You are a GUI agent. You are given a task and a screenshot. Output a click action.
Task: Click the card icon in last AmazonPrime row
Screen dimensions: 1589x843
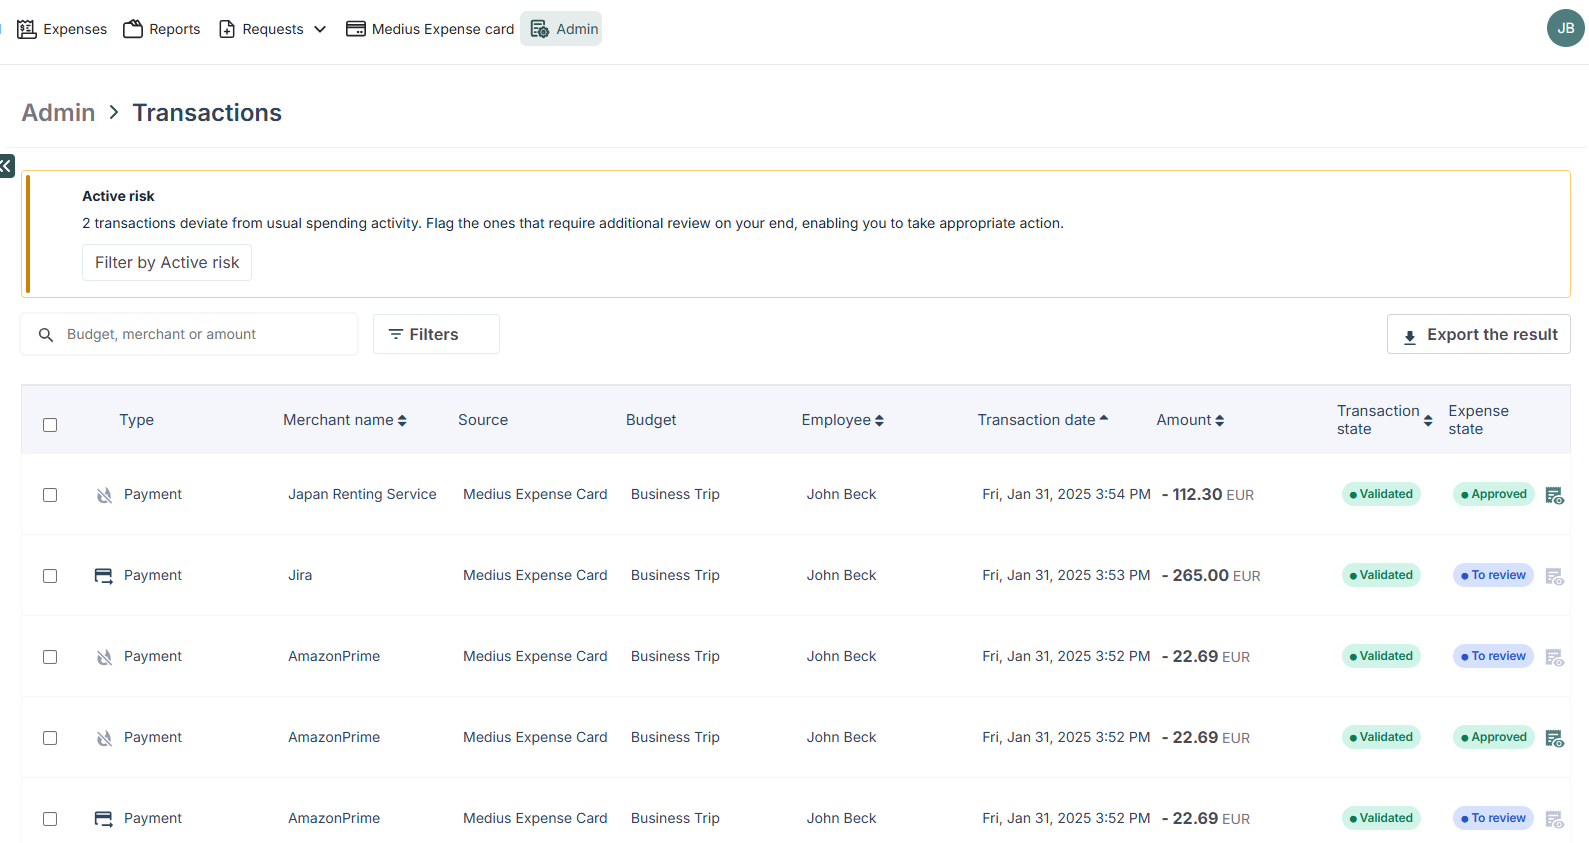tap(104, 819)
